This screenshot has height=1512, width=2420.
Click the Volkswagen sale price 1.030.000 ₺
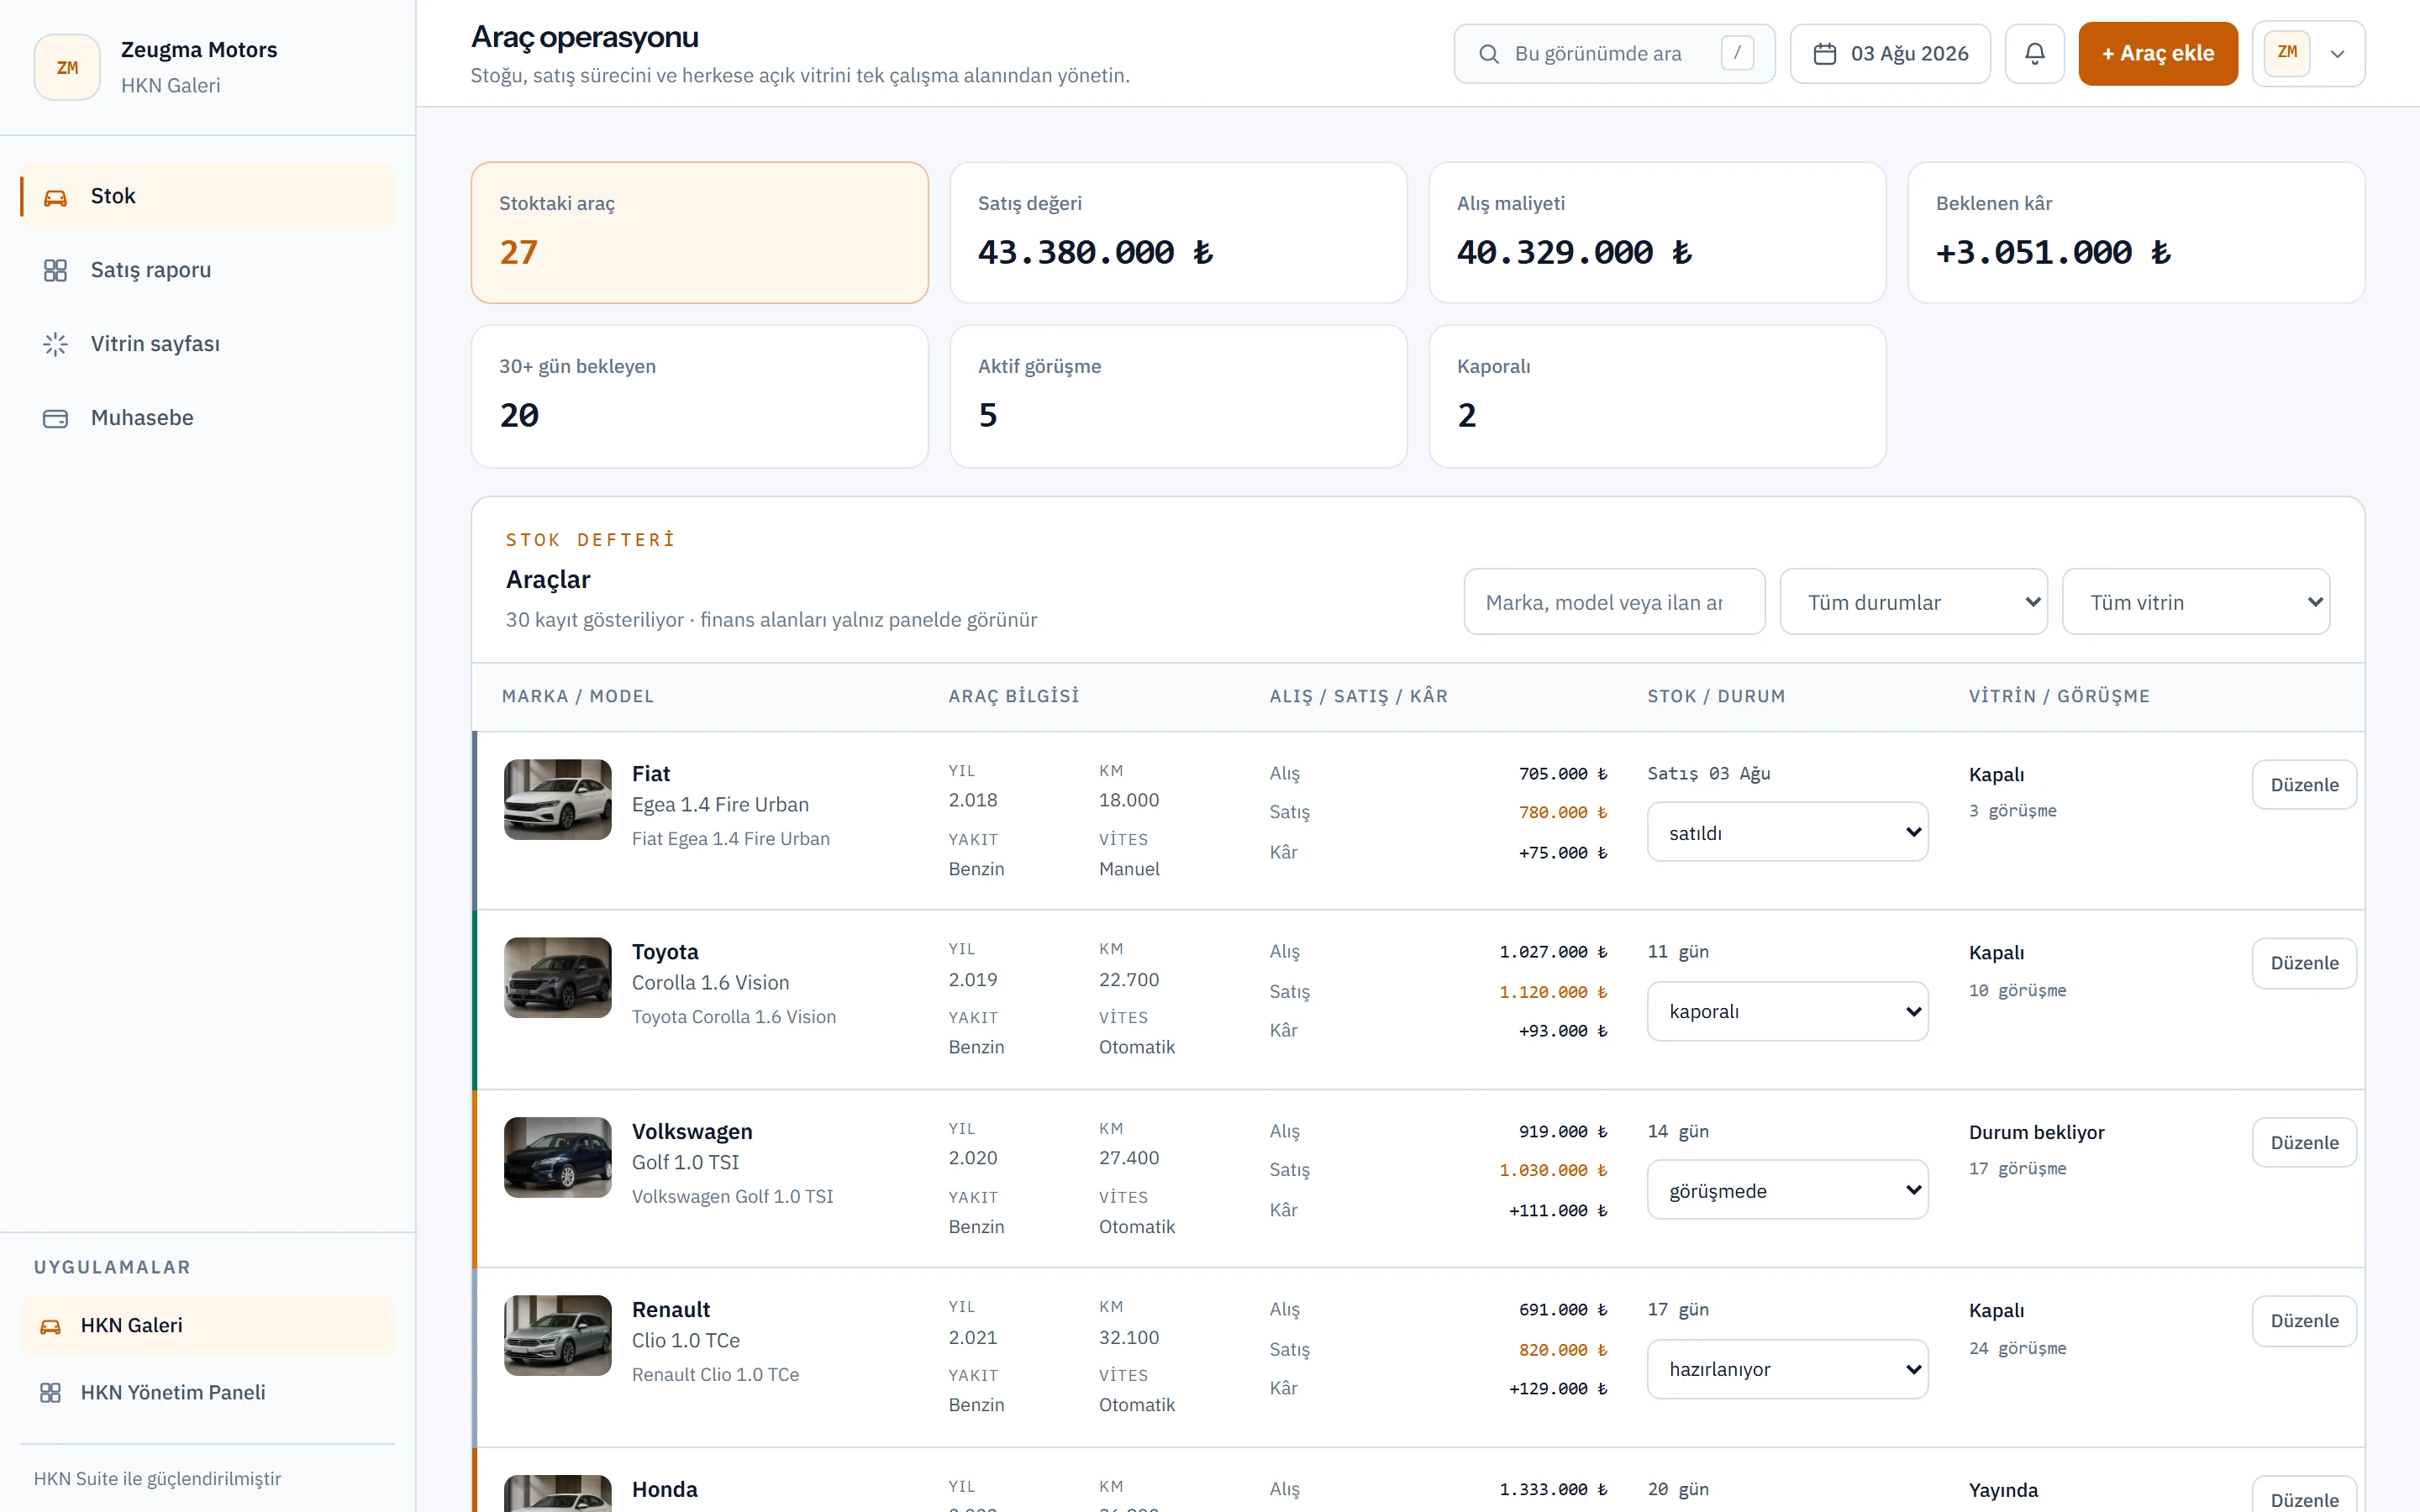point(1553,1170)
